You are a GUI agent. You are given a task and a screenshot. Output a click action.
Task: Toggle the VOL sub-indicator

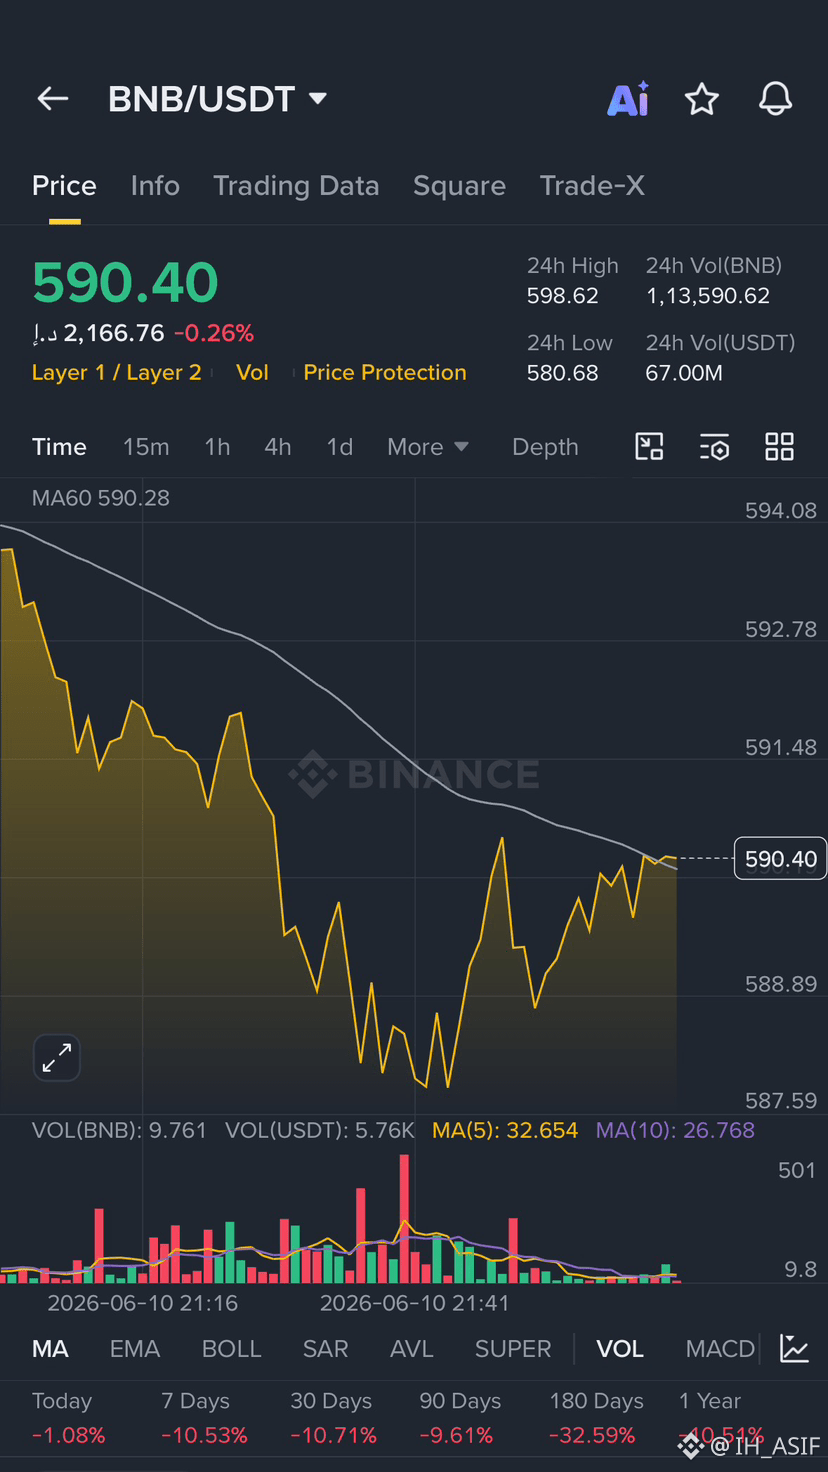click(620, 1349)
